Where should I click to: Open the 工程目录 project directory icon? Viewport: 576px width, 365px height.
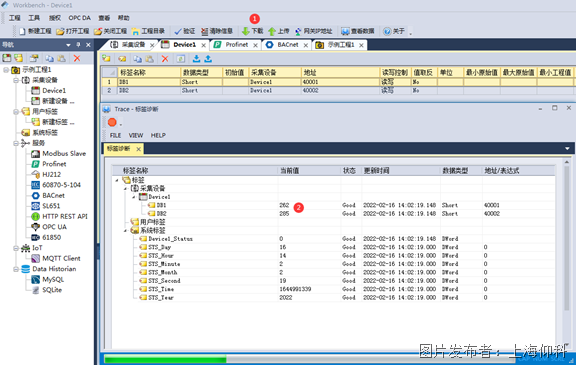[136, 31]
